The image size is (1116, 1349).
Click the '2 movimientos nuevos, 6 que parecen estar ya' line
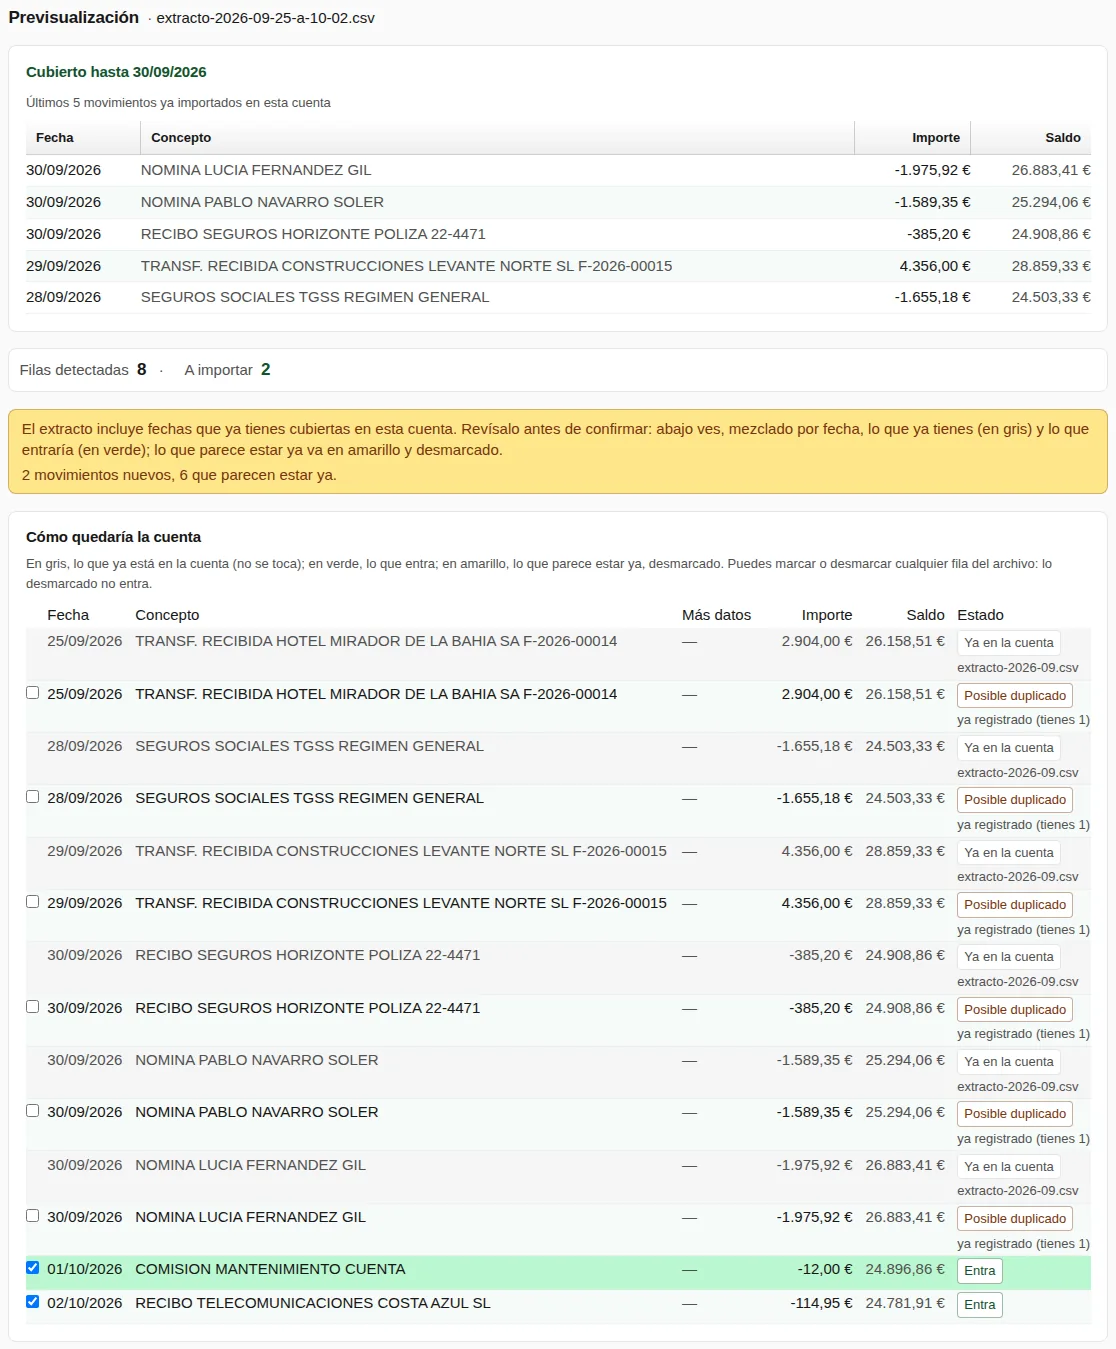click(x=179, y=475)
